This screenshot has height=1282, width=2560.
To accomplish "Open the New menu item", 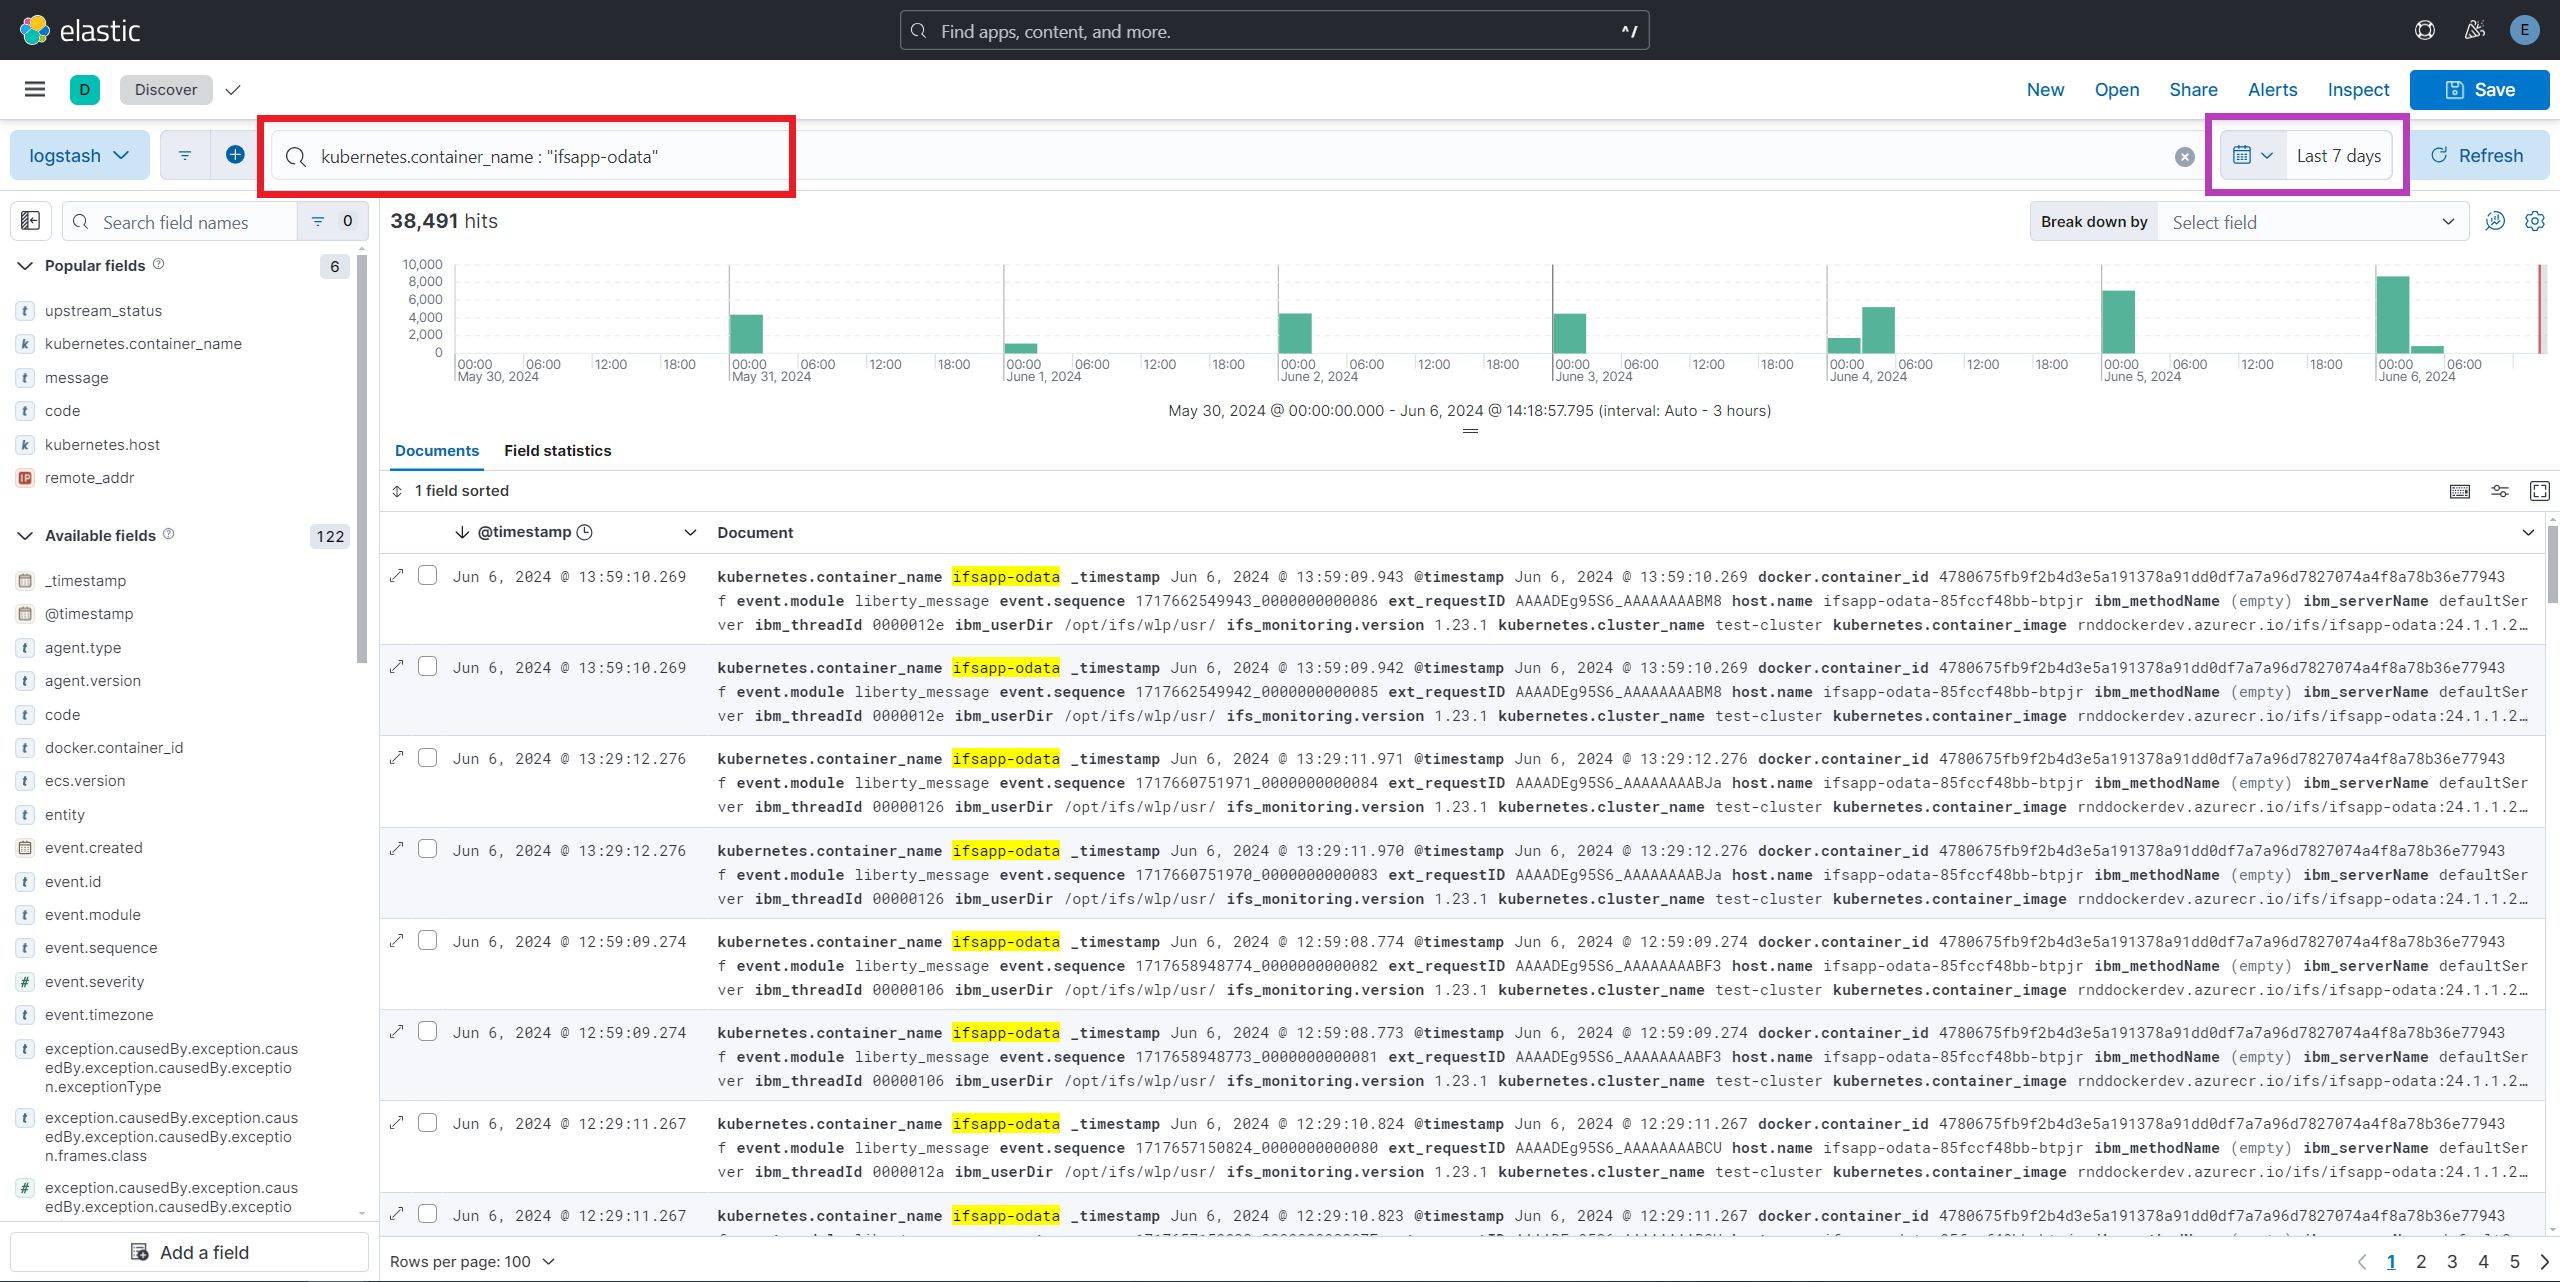I will coord(2044,89).
